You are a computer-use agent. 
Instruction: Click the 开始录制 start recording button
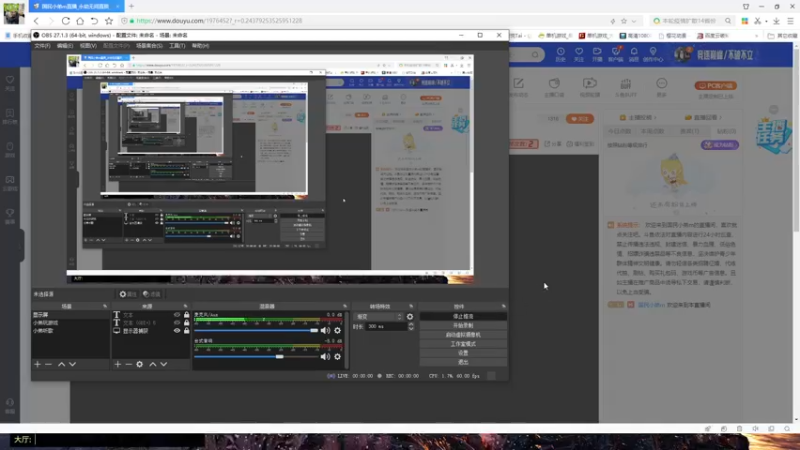click(x=463, y=326)
